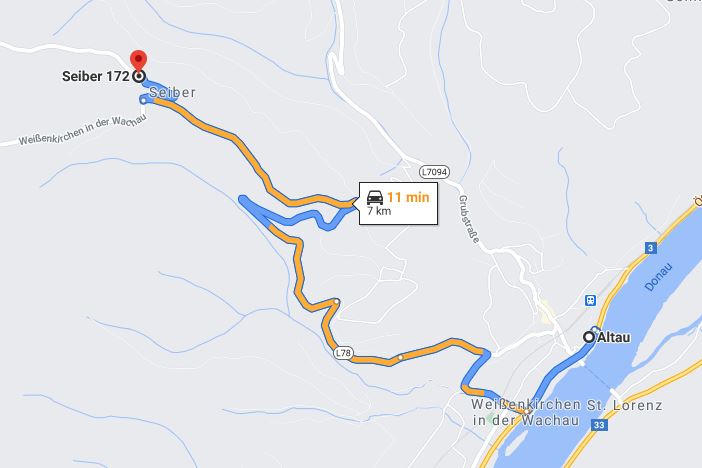Select the 11 min route time label
The height and width of the screenshot is (468, 702).
408,197
